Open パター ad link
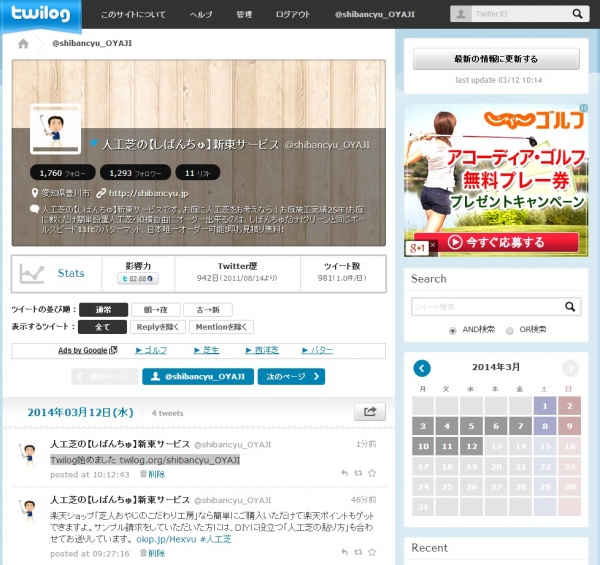 [x=317, y=350]
